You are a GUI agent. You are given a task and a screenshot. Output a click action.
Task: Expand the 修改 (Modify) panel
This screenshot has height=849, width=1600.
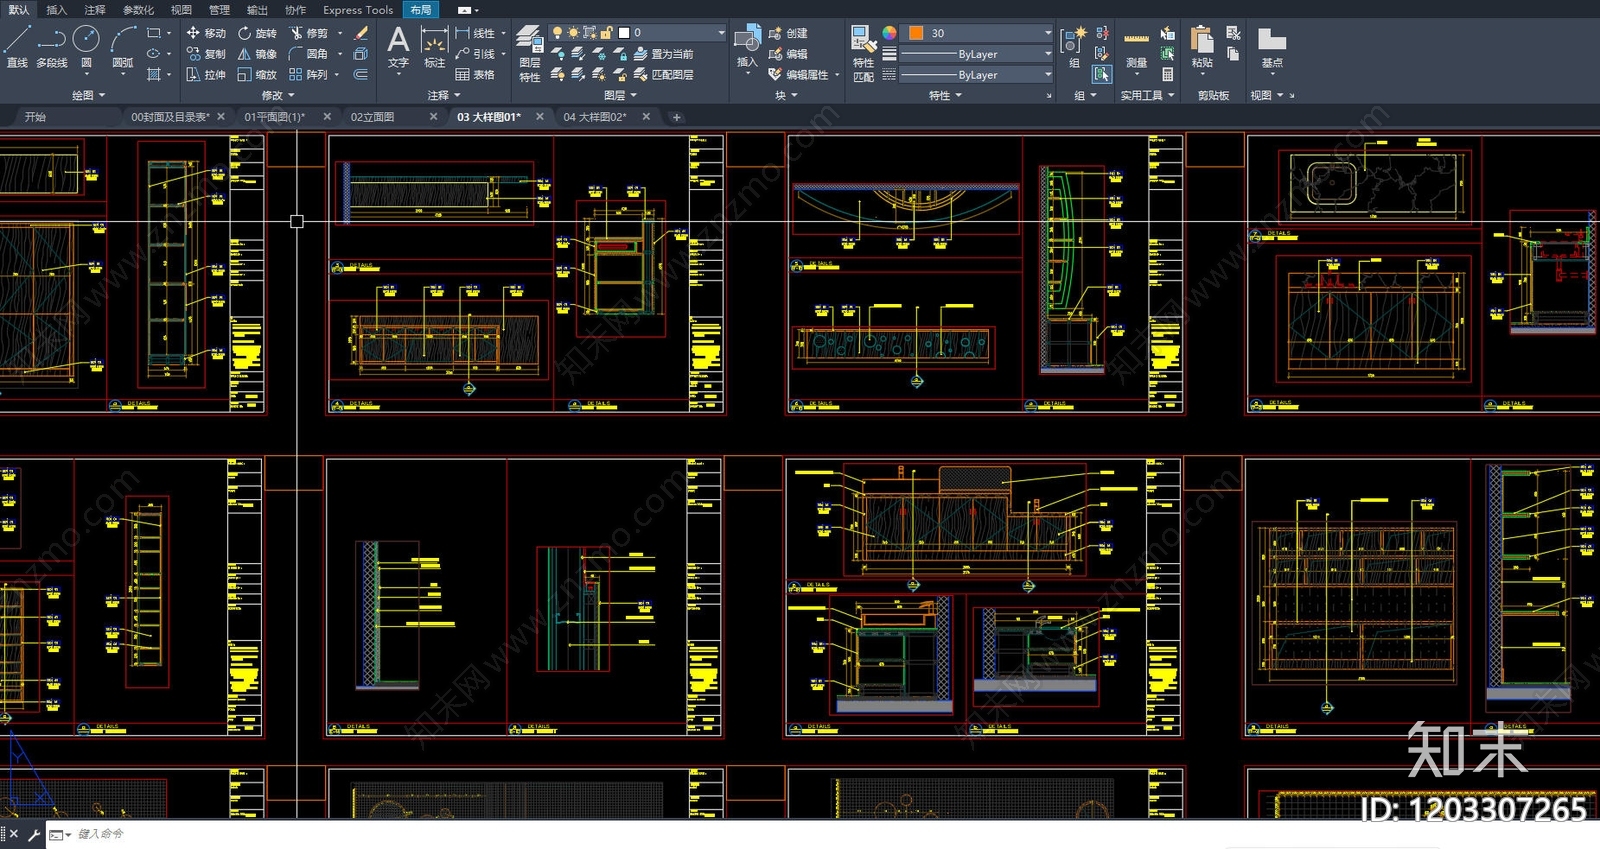point(278,96)
